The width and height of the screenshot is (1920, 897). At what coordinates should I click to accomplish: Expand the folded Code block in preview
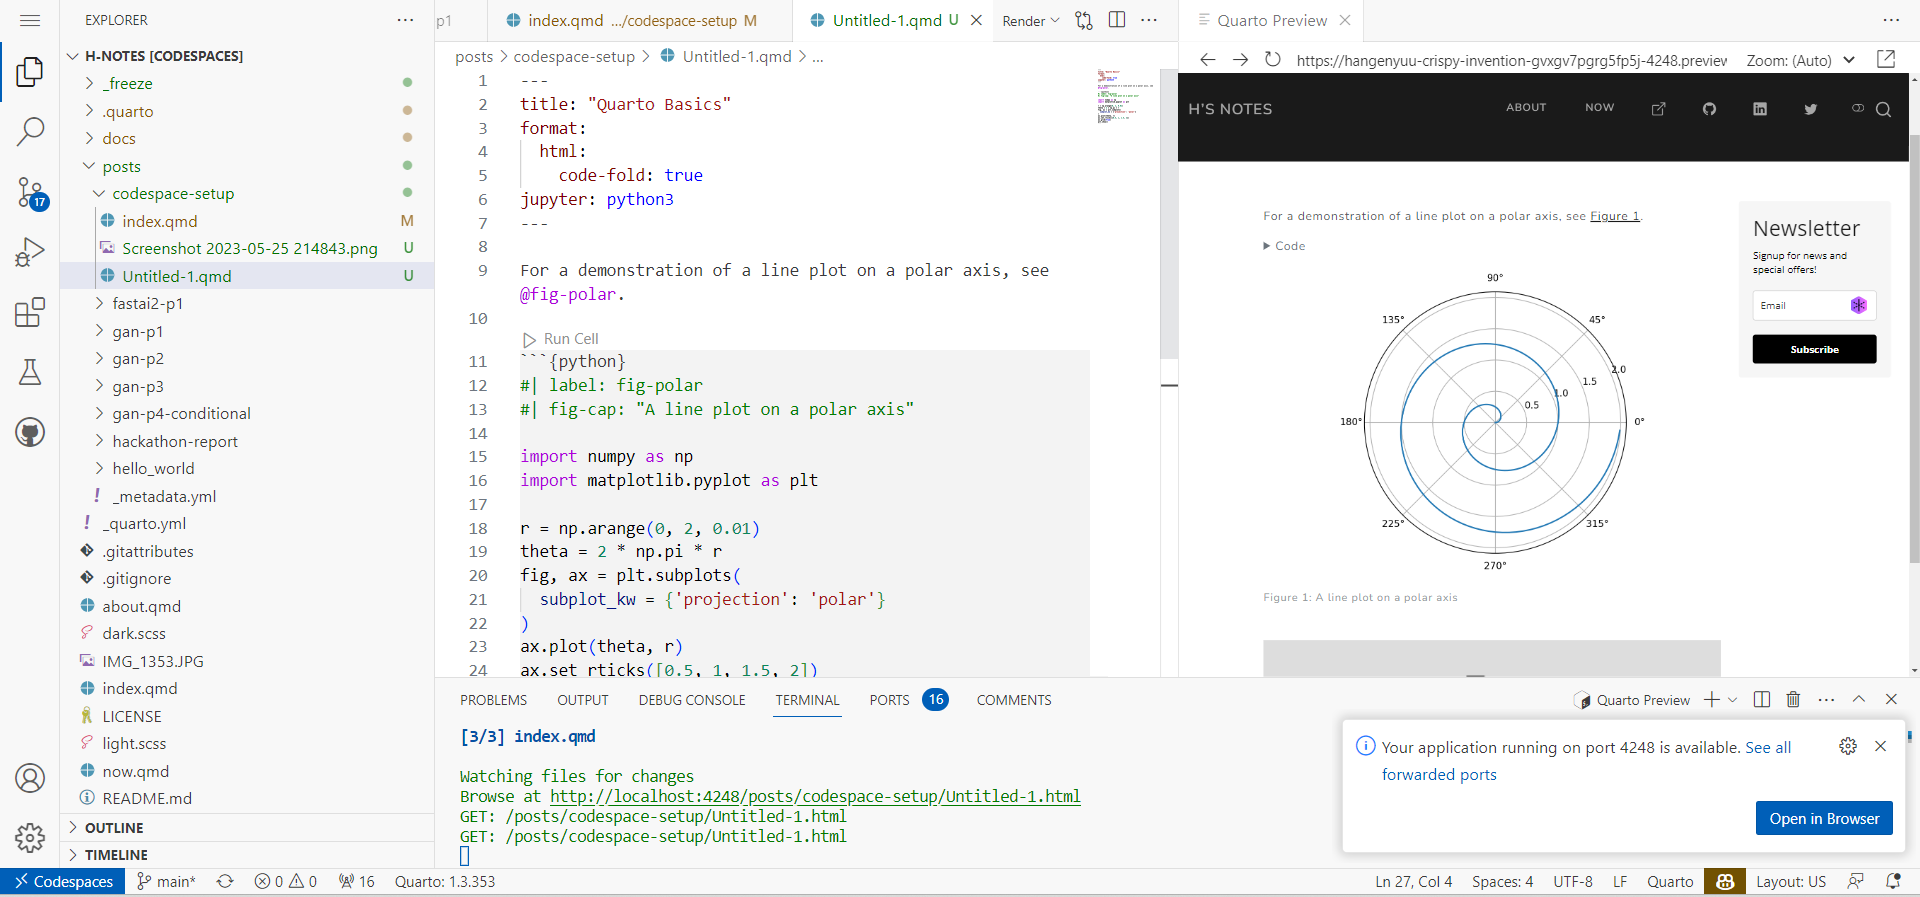point(1284,246)
